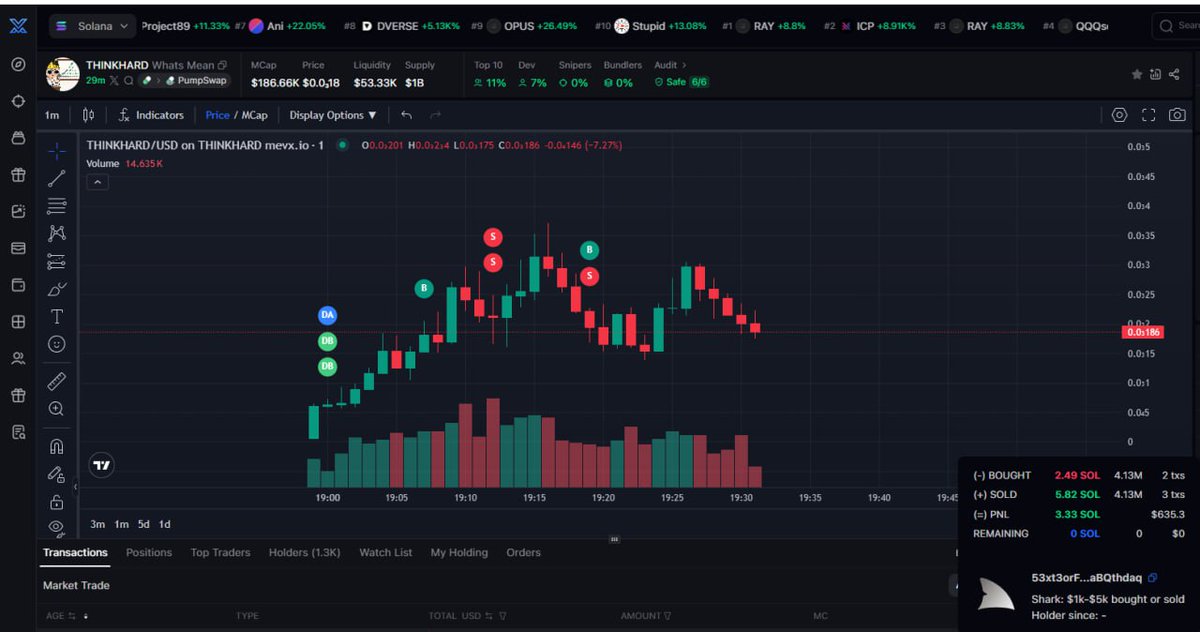This screenshot has height=632, width=1200.
Task: Open the candlestick chart type selector
Action: (x=89, y=115)
